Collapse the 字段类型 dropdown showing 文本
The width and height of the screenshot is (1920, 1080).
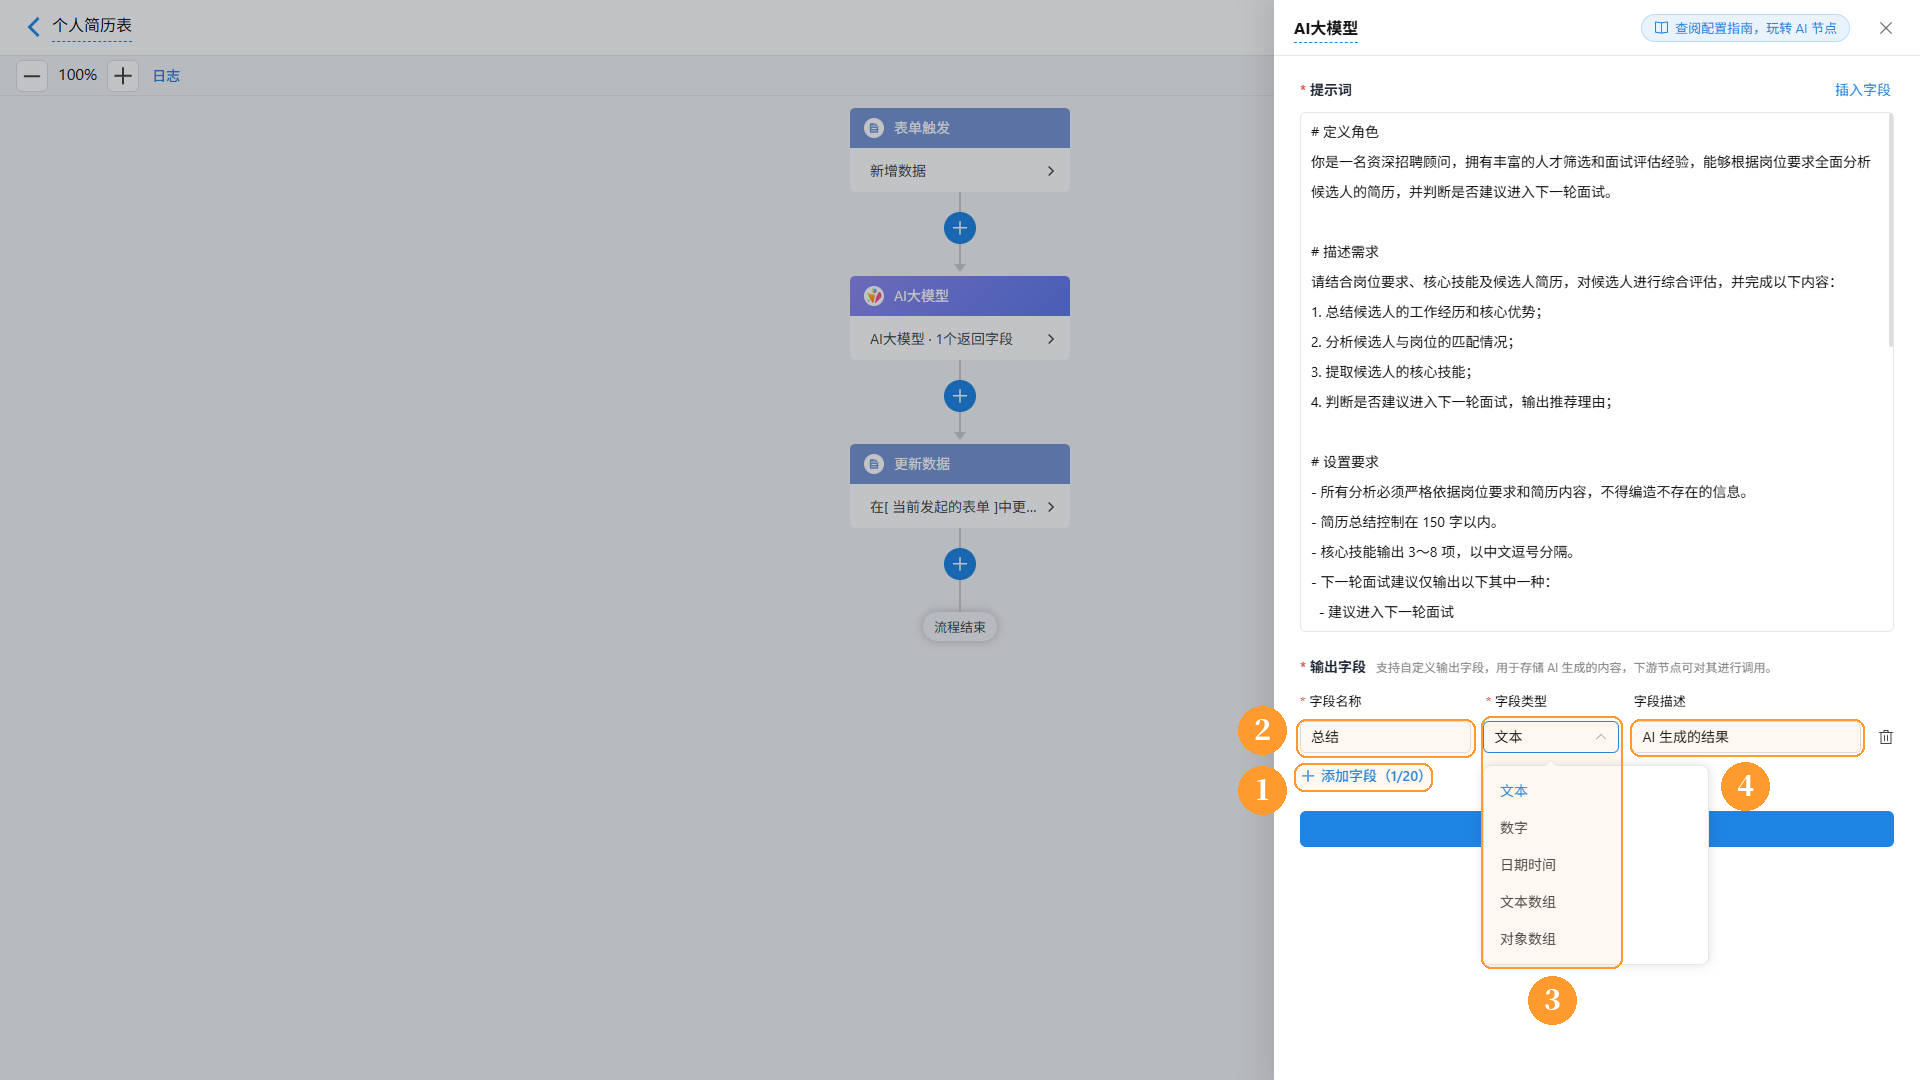[1550, 737]
